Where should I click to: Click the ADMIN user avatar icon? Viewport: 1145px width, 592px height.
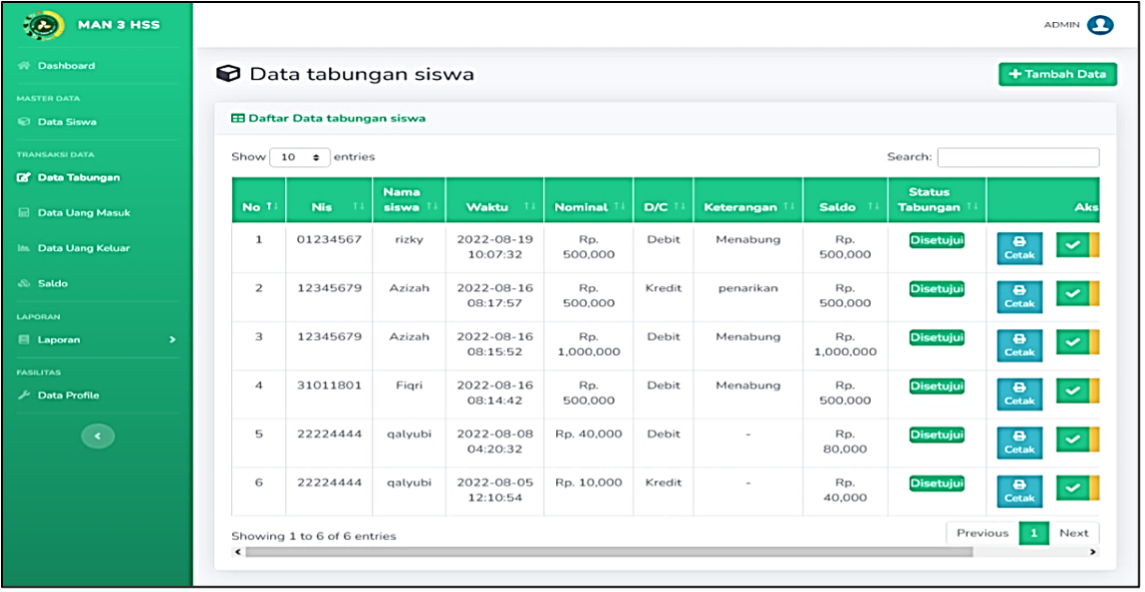pos(1100,25)
